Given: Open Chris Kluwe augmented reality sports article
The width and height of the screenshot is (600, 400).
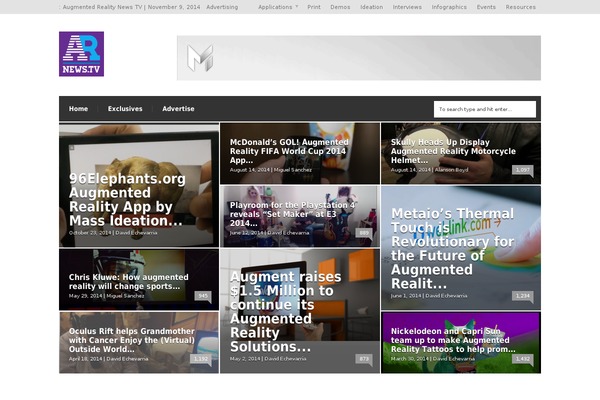Looking at the screenshot, I should click(129, 282).
